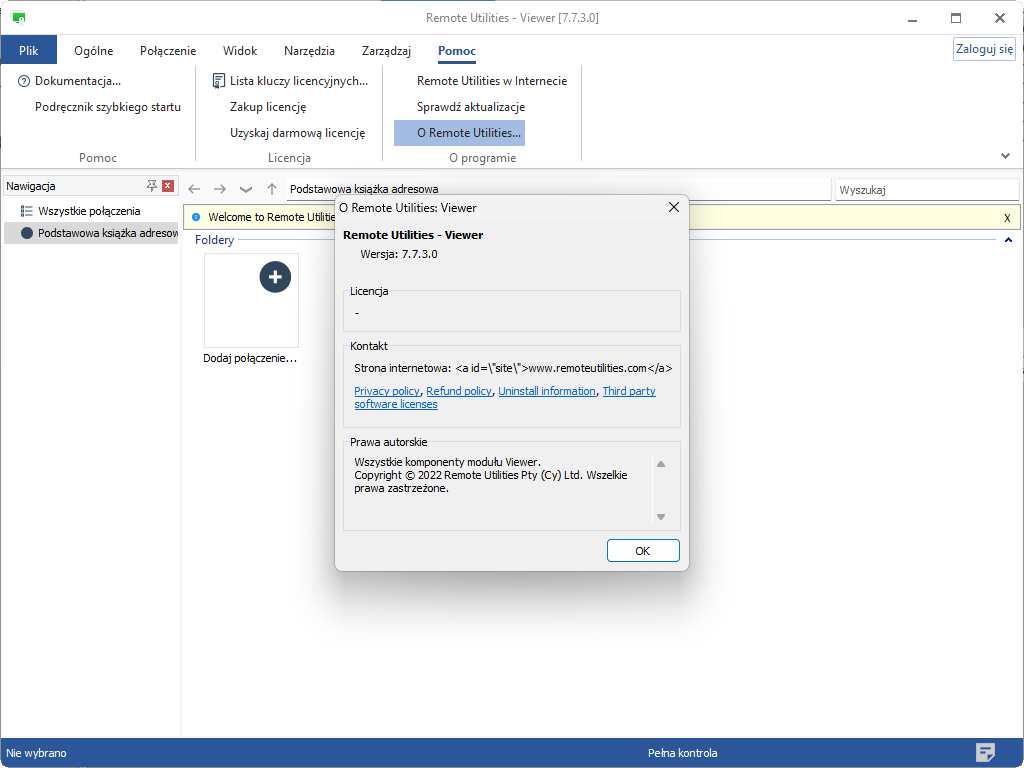Open navigation history dropdown chevron
The image size is (1024, 768).
246,189
